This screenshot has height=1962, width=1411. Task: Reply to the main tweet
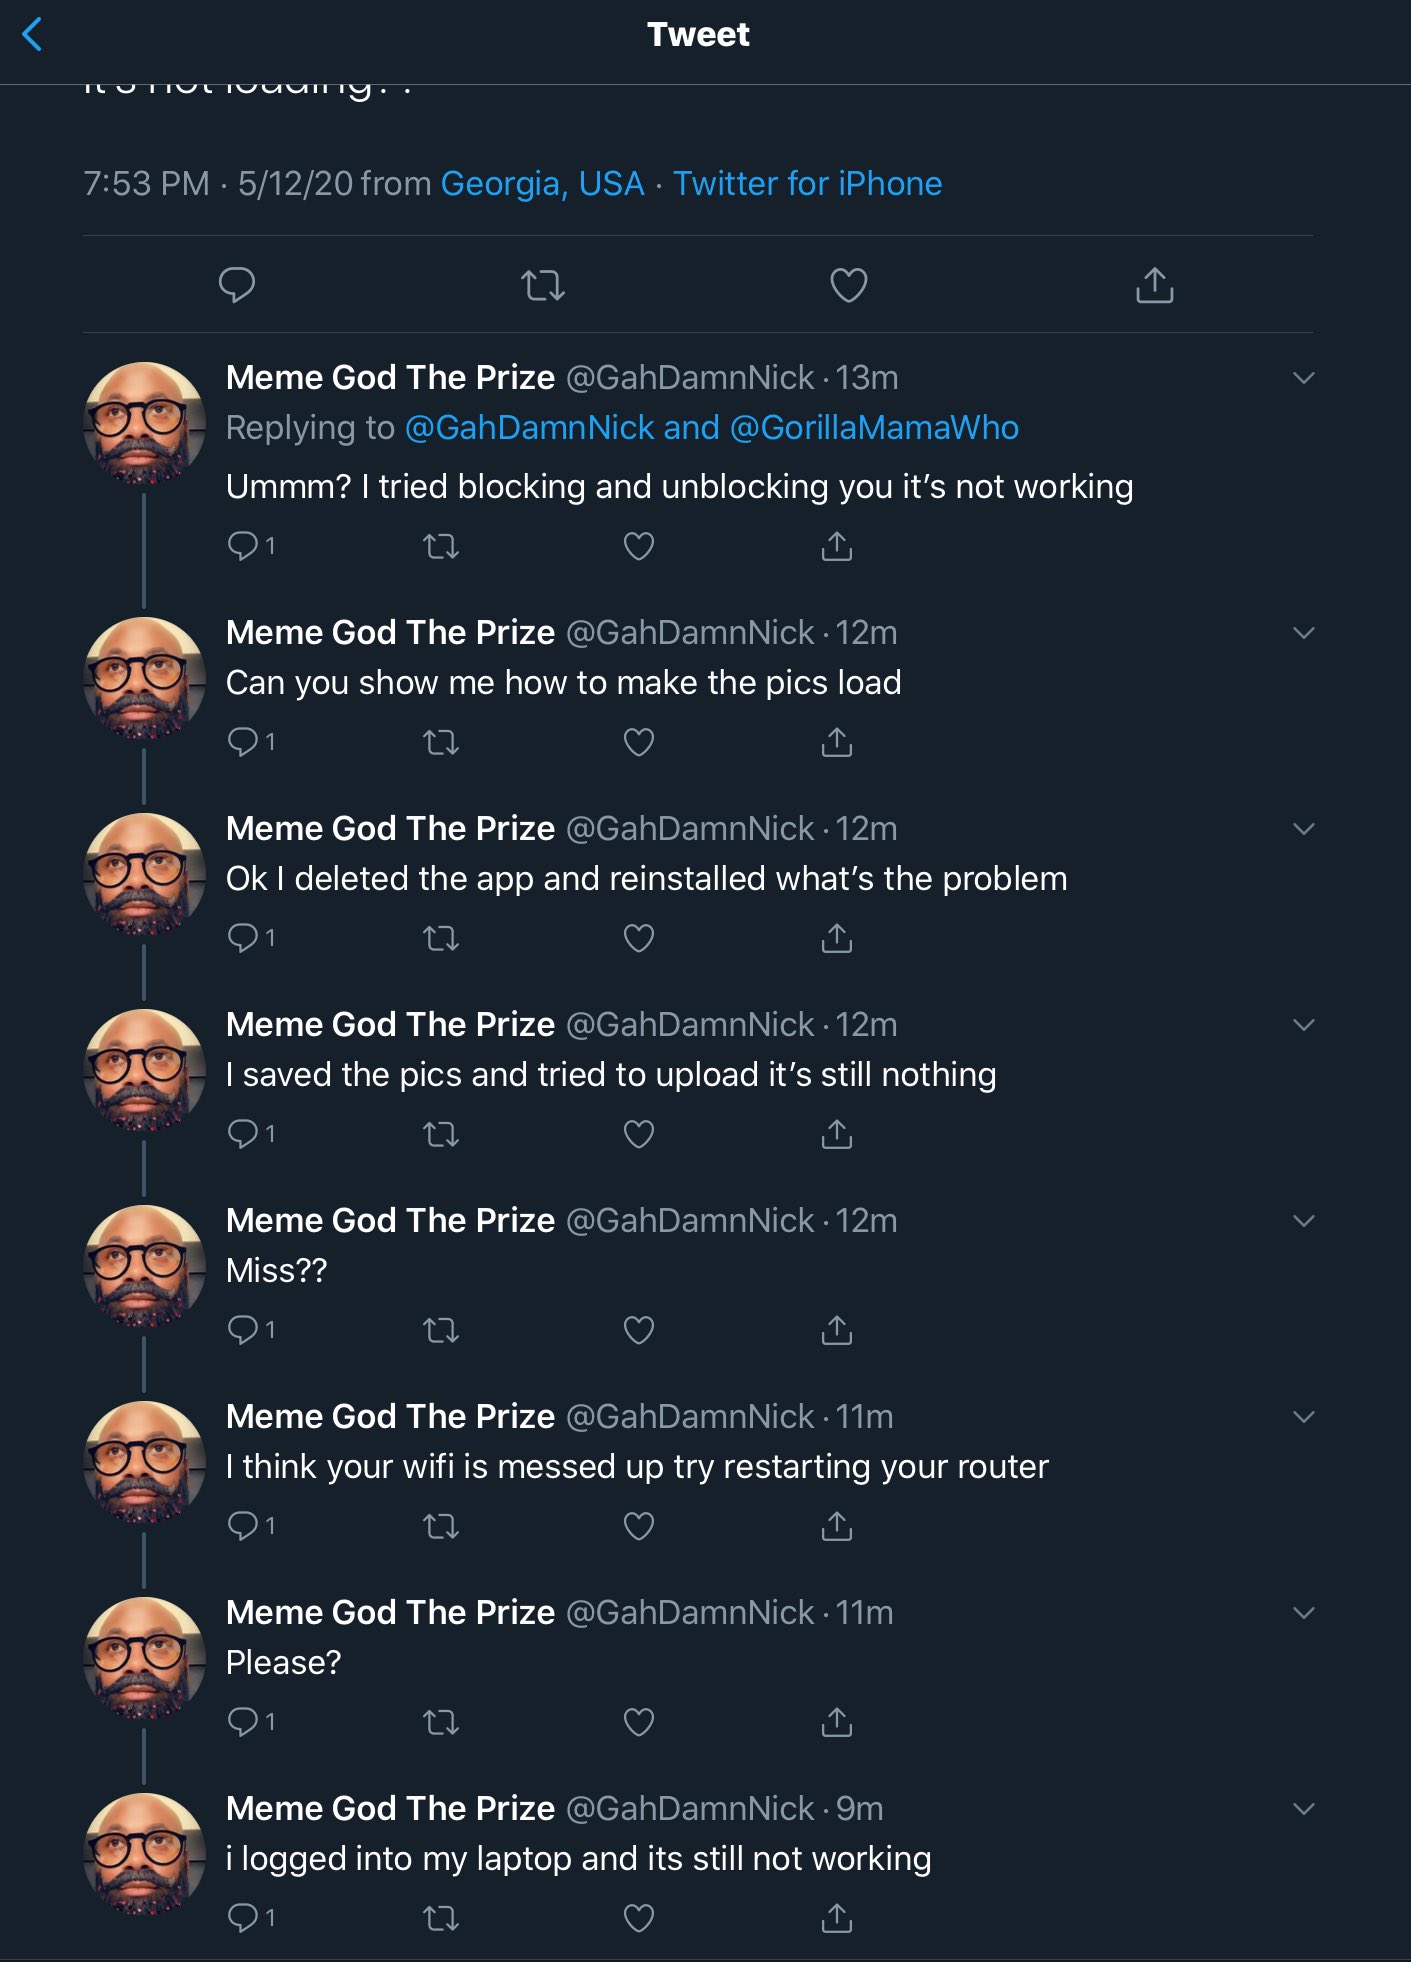click(237, 286)
